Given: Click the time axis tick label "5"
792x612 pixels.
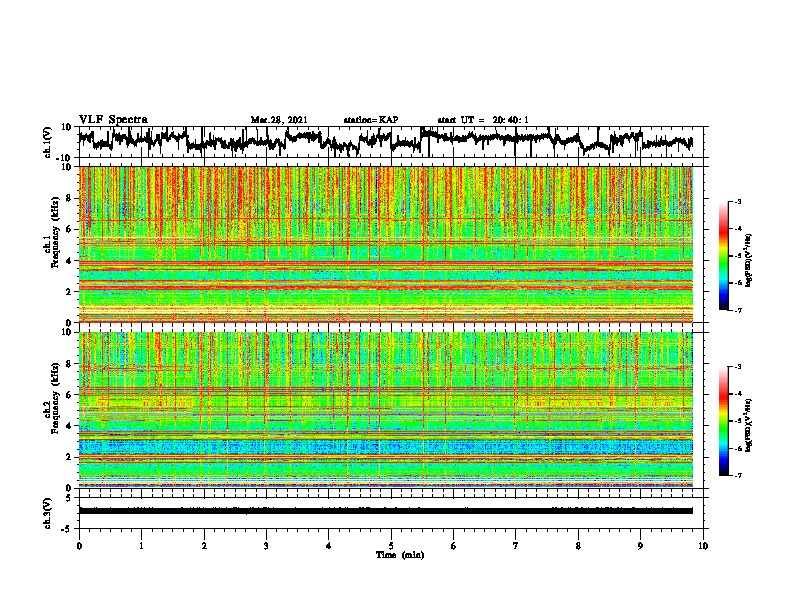Looking at the screenshot, I should [x=391, y=546].
